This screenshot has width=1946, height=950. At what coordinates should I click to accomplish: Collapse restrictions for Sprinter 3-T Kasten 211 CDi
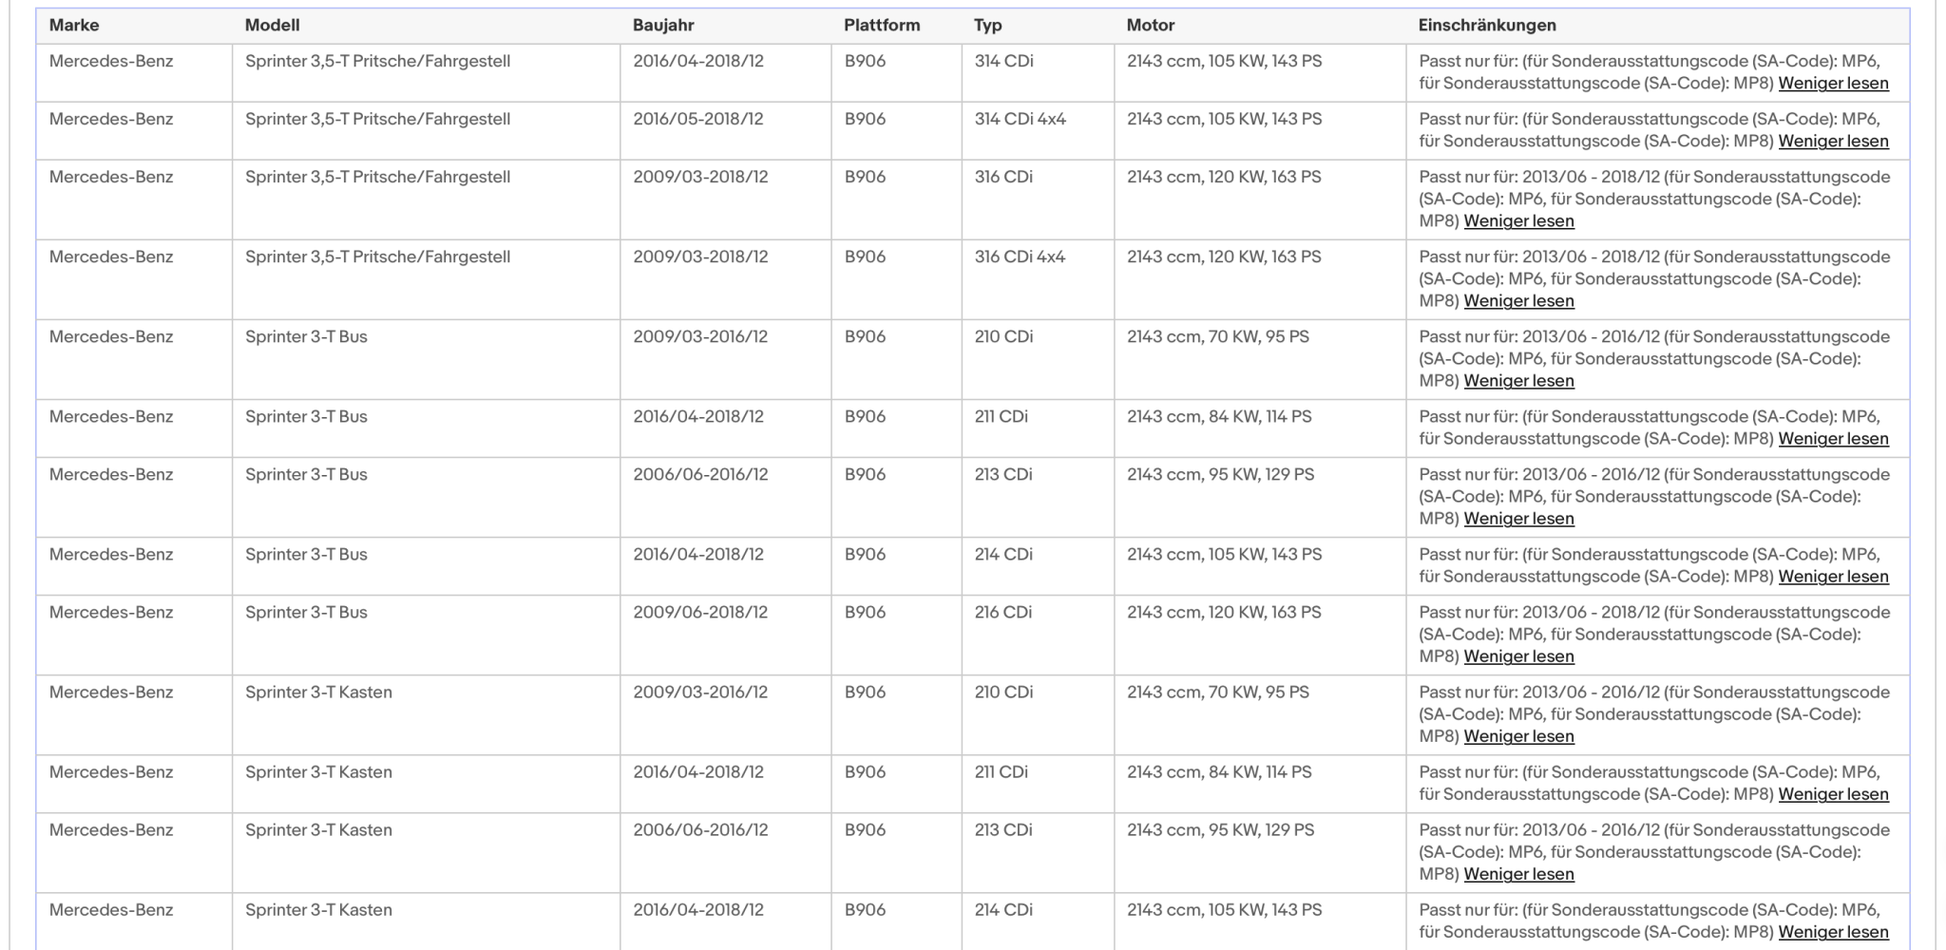tap(1833, 796)
